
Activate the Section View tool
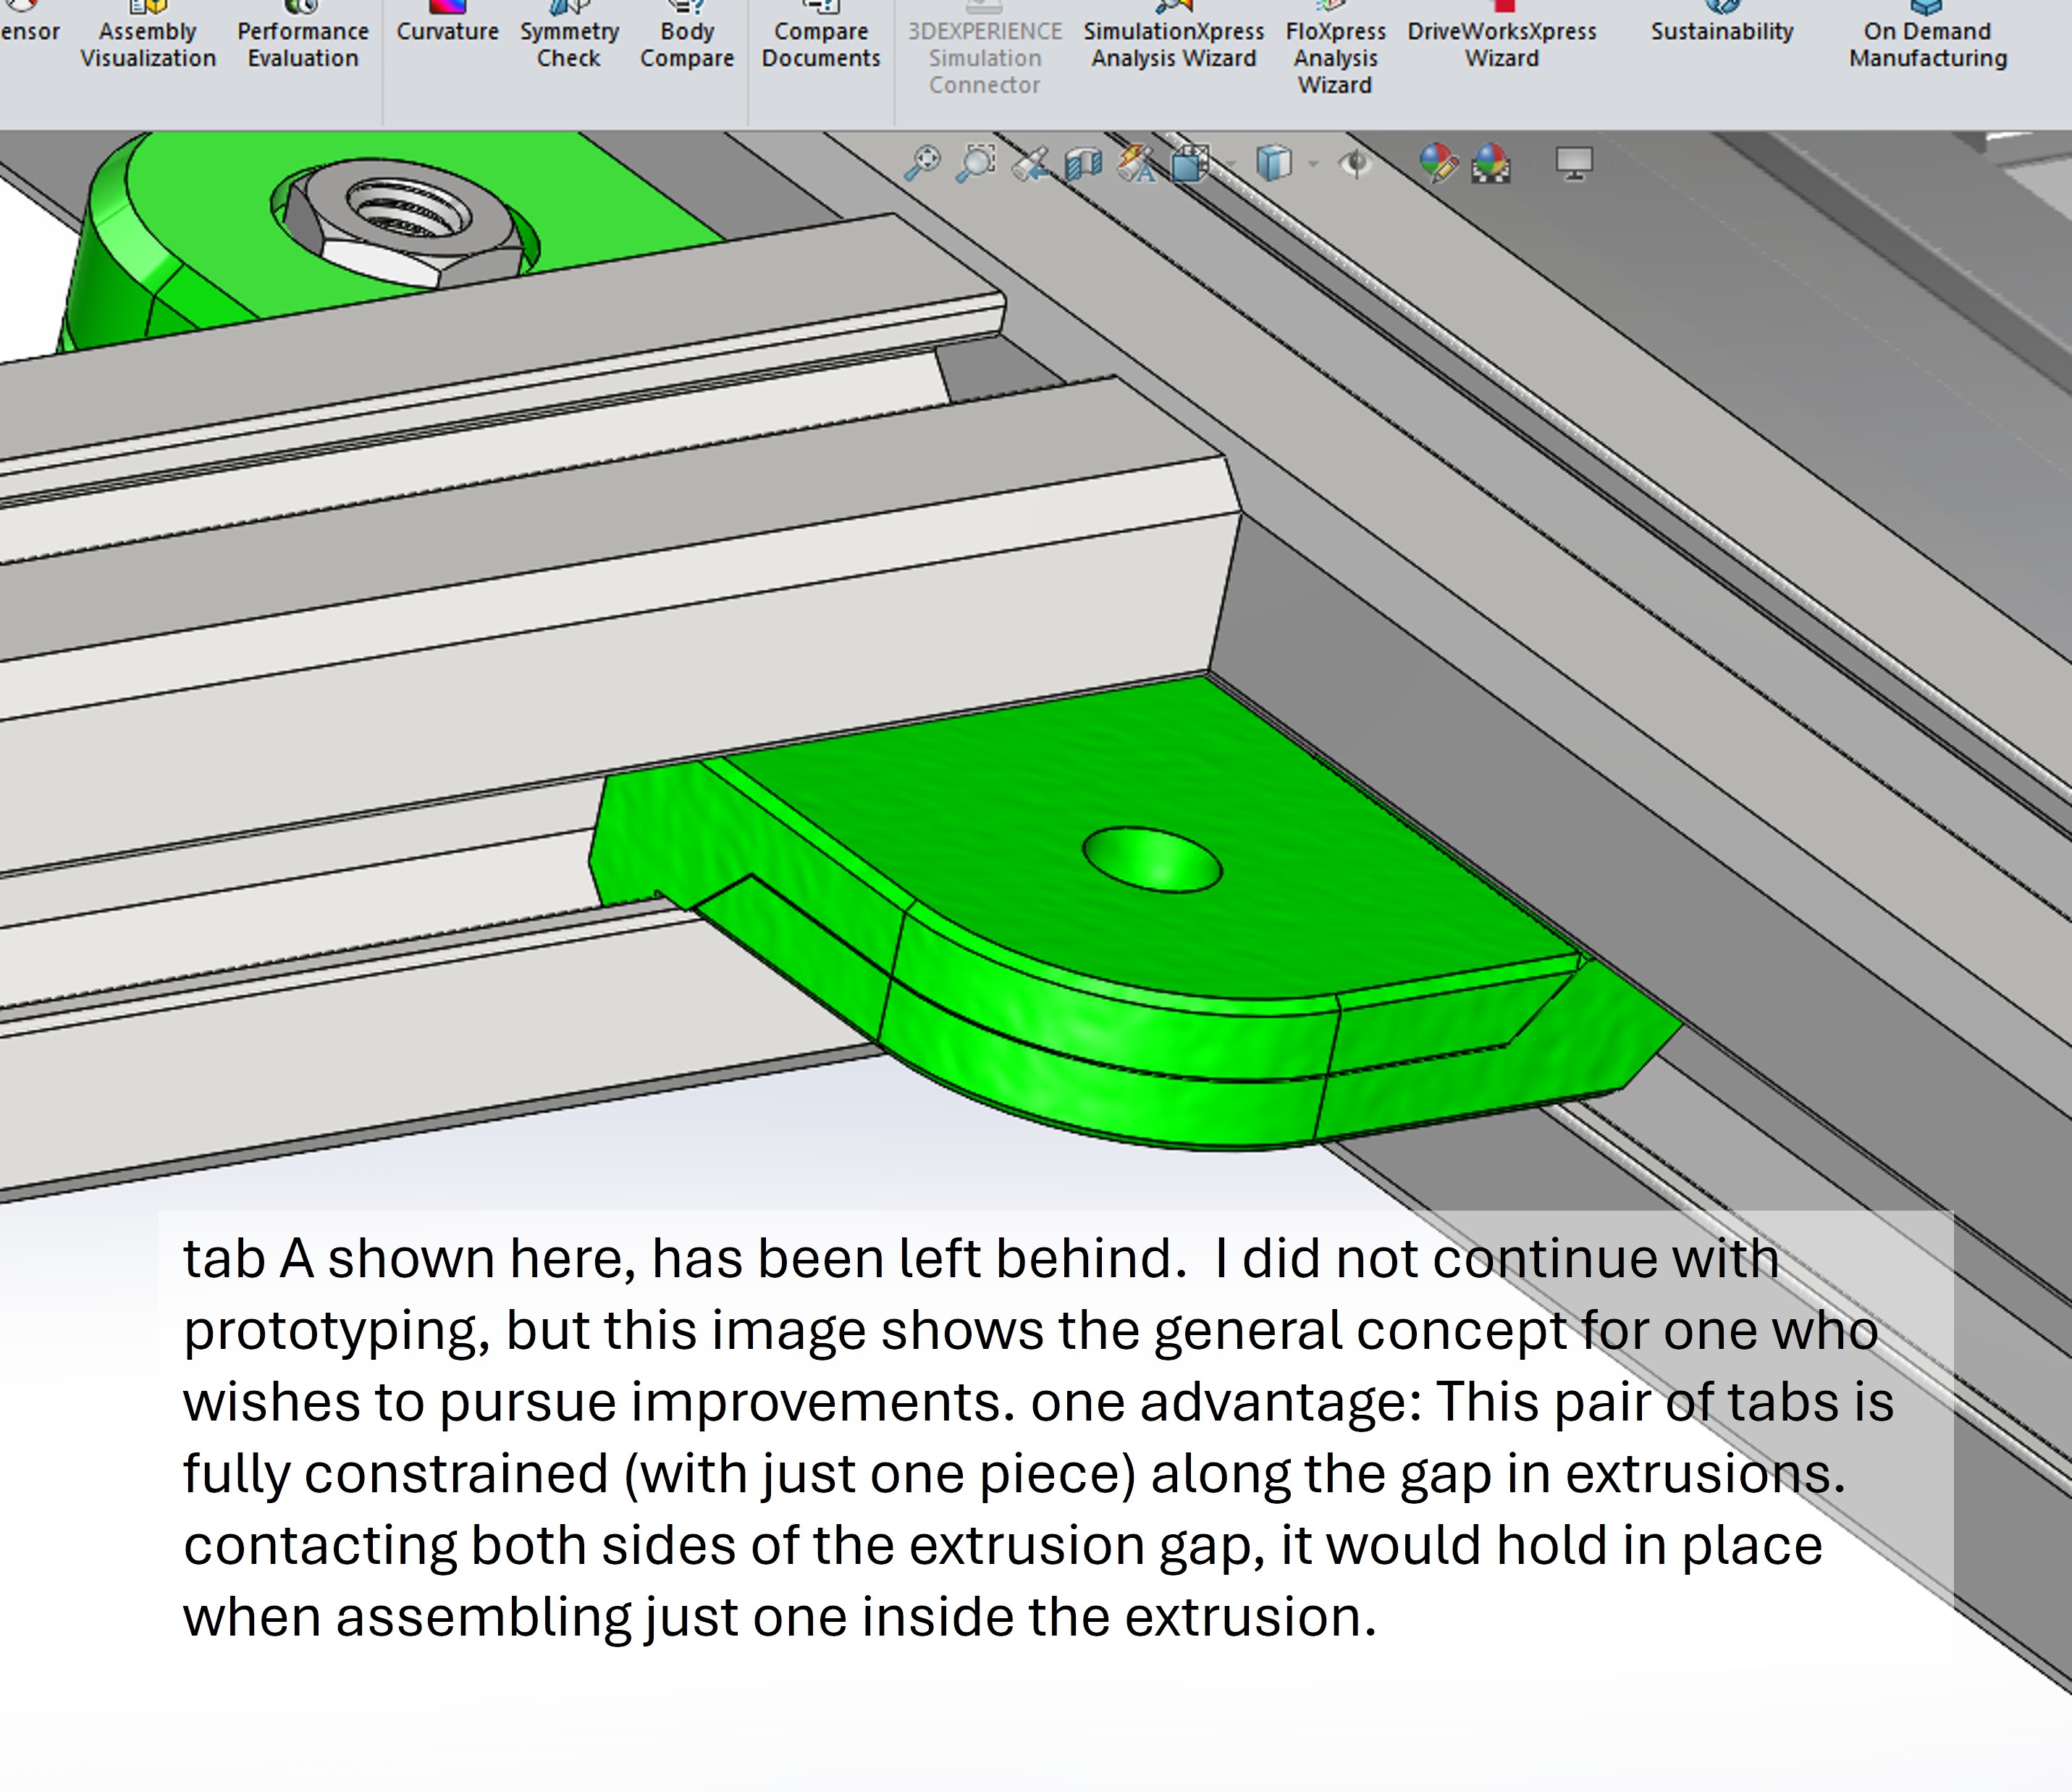[x=1083, y=163]
